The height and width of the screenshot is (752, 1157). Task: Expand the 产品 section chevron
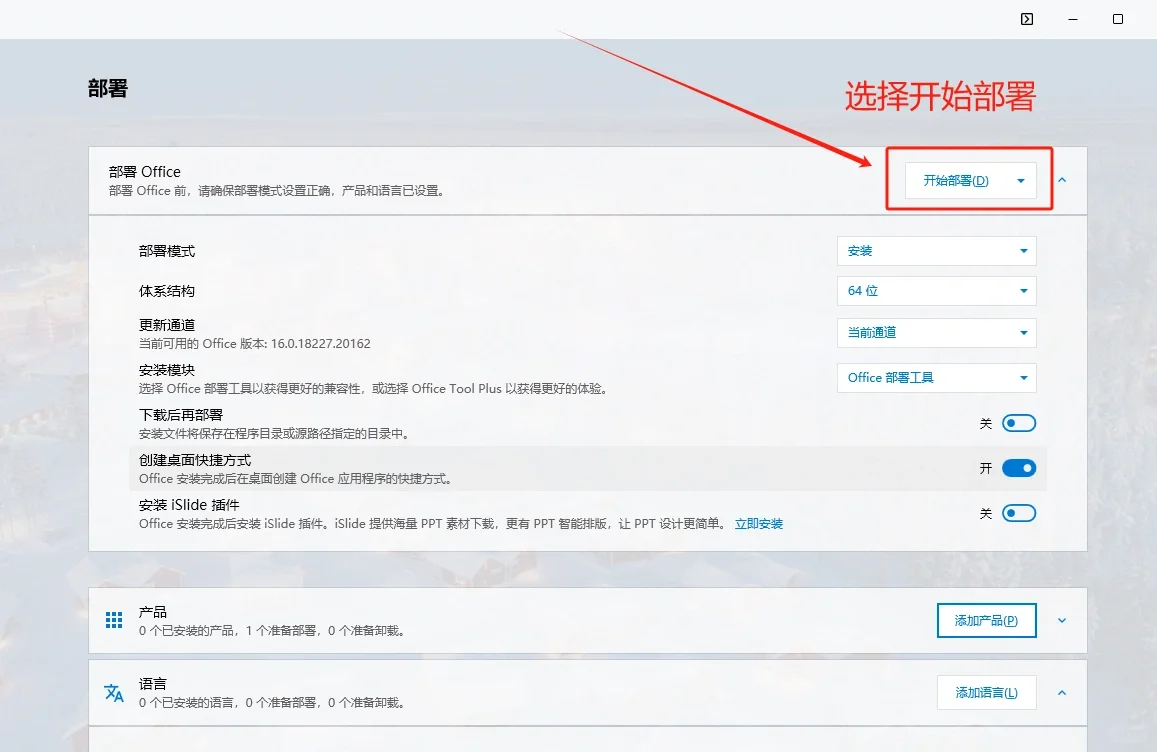[x=1061, y=620]
